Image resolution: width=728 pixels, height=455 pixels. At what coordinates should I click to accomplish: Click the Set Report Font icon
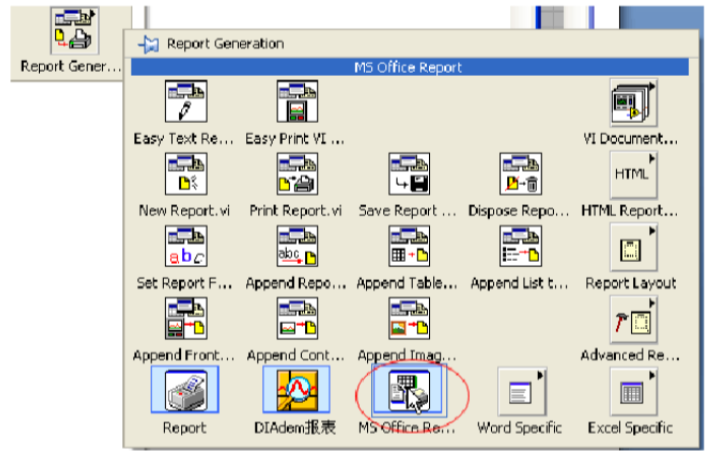click(x=184, y=246)
